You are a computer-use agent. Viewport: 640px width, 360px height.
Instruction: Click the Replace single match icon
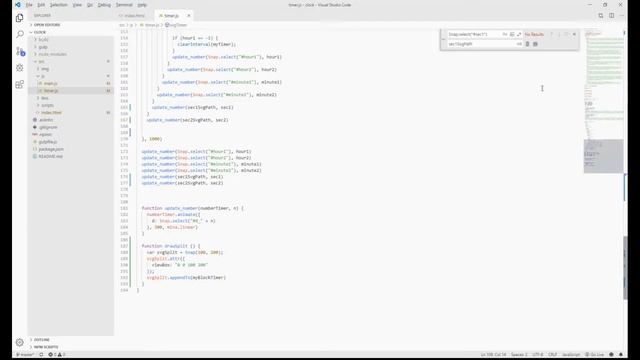(527, 44)
